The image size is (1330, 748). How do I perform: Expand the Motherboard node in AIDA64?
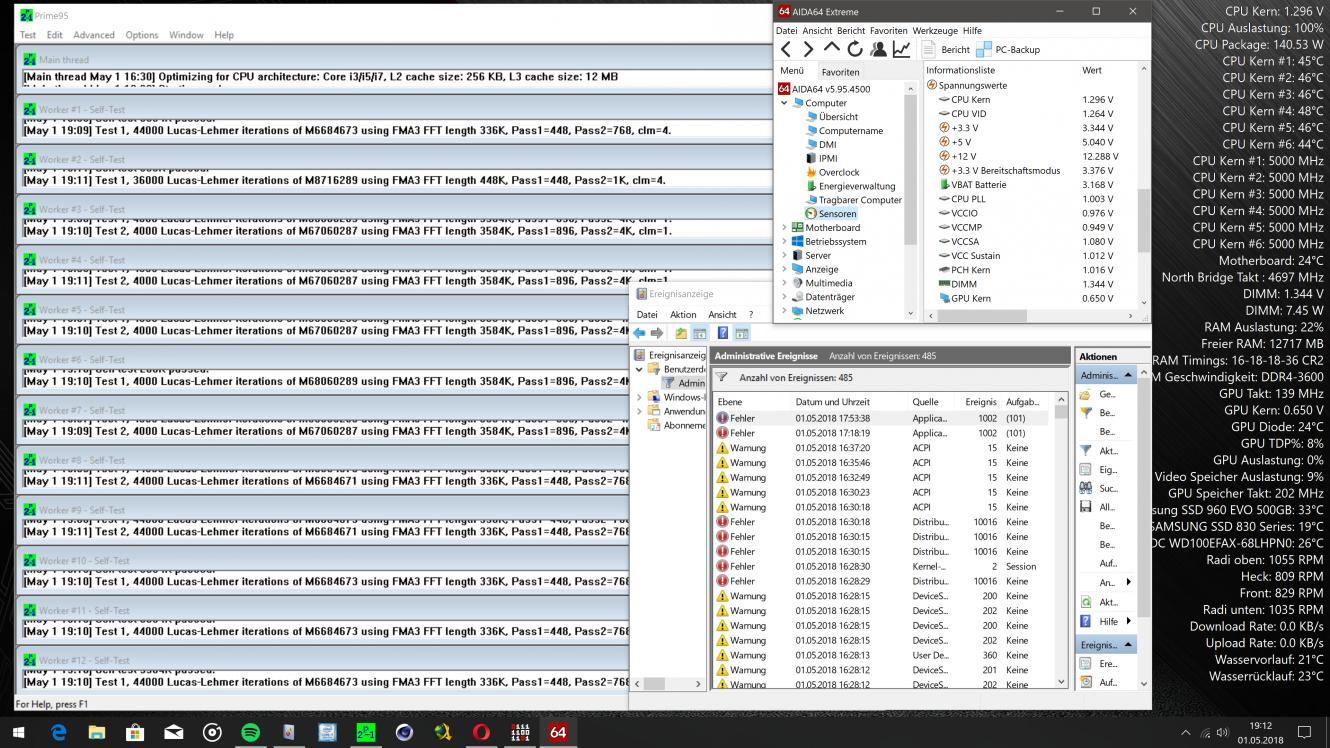point(784,227)
